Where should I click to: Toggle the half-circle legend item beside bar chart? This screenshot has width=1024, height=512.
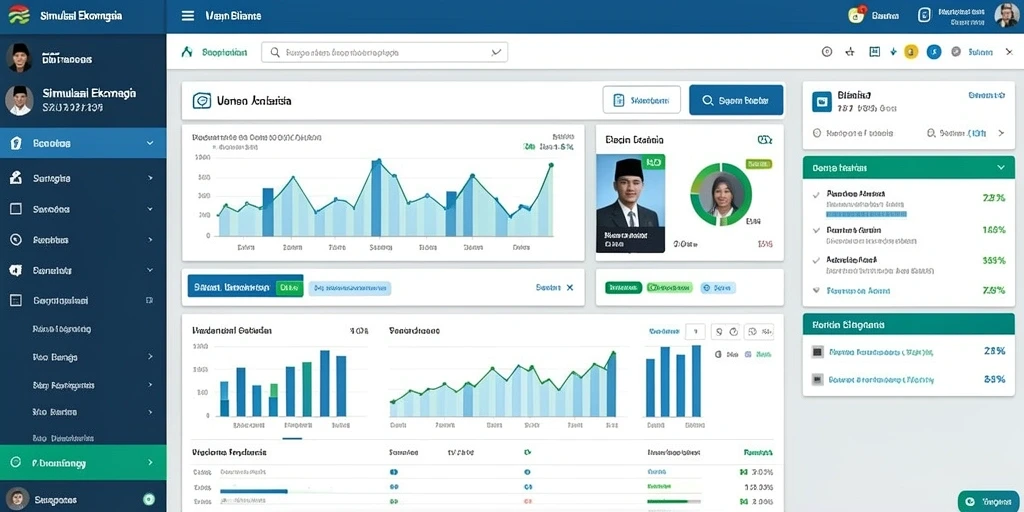pyautogui.click(x=718, y=354)
